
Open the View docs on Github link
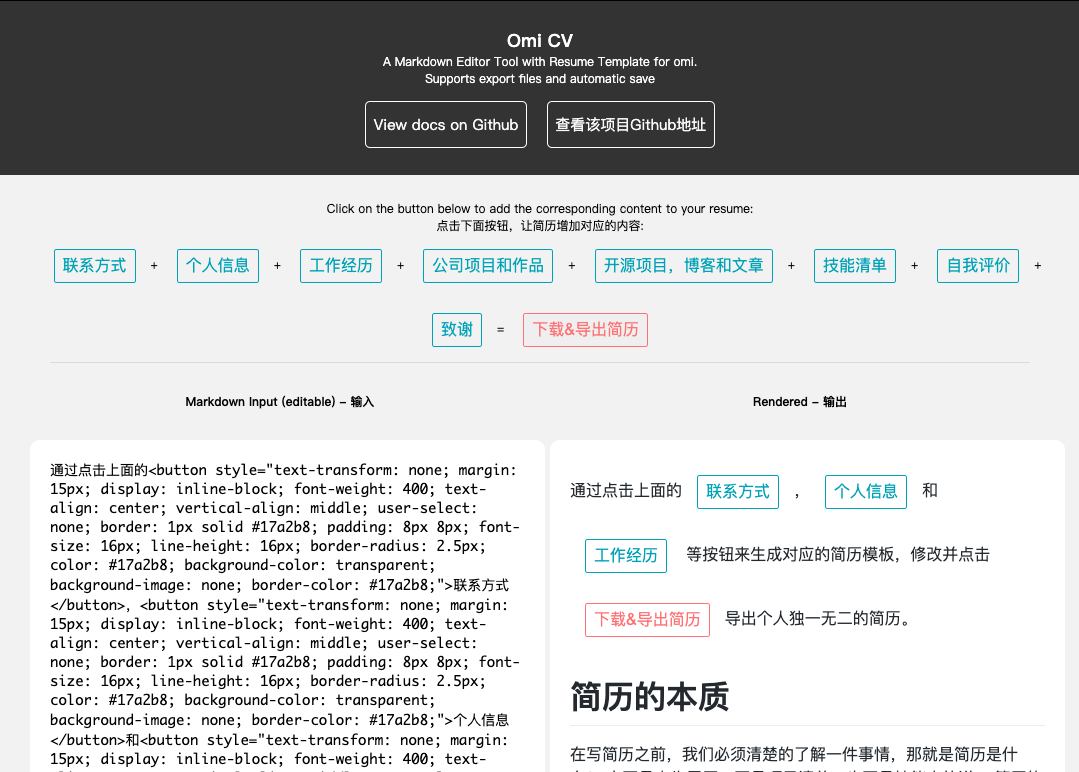[446, 125]
